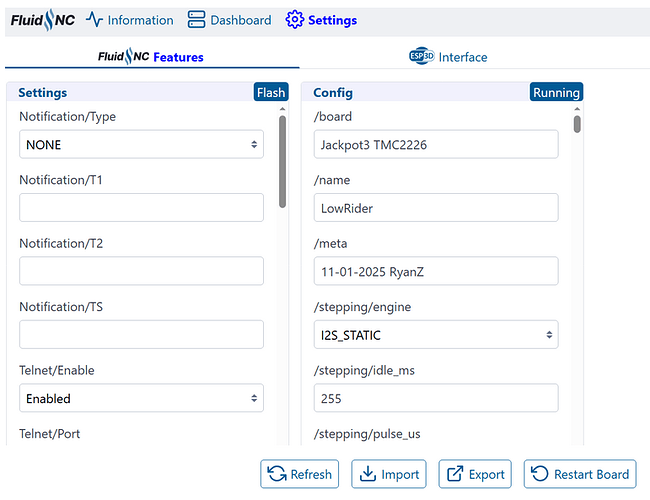Image resolution: width=650 pixels, height=500 pixels.
Task: Click the Restart Board button label
Action: [592, 474]
